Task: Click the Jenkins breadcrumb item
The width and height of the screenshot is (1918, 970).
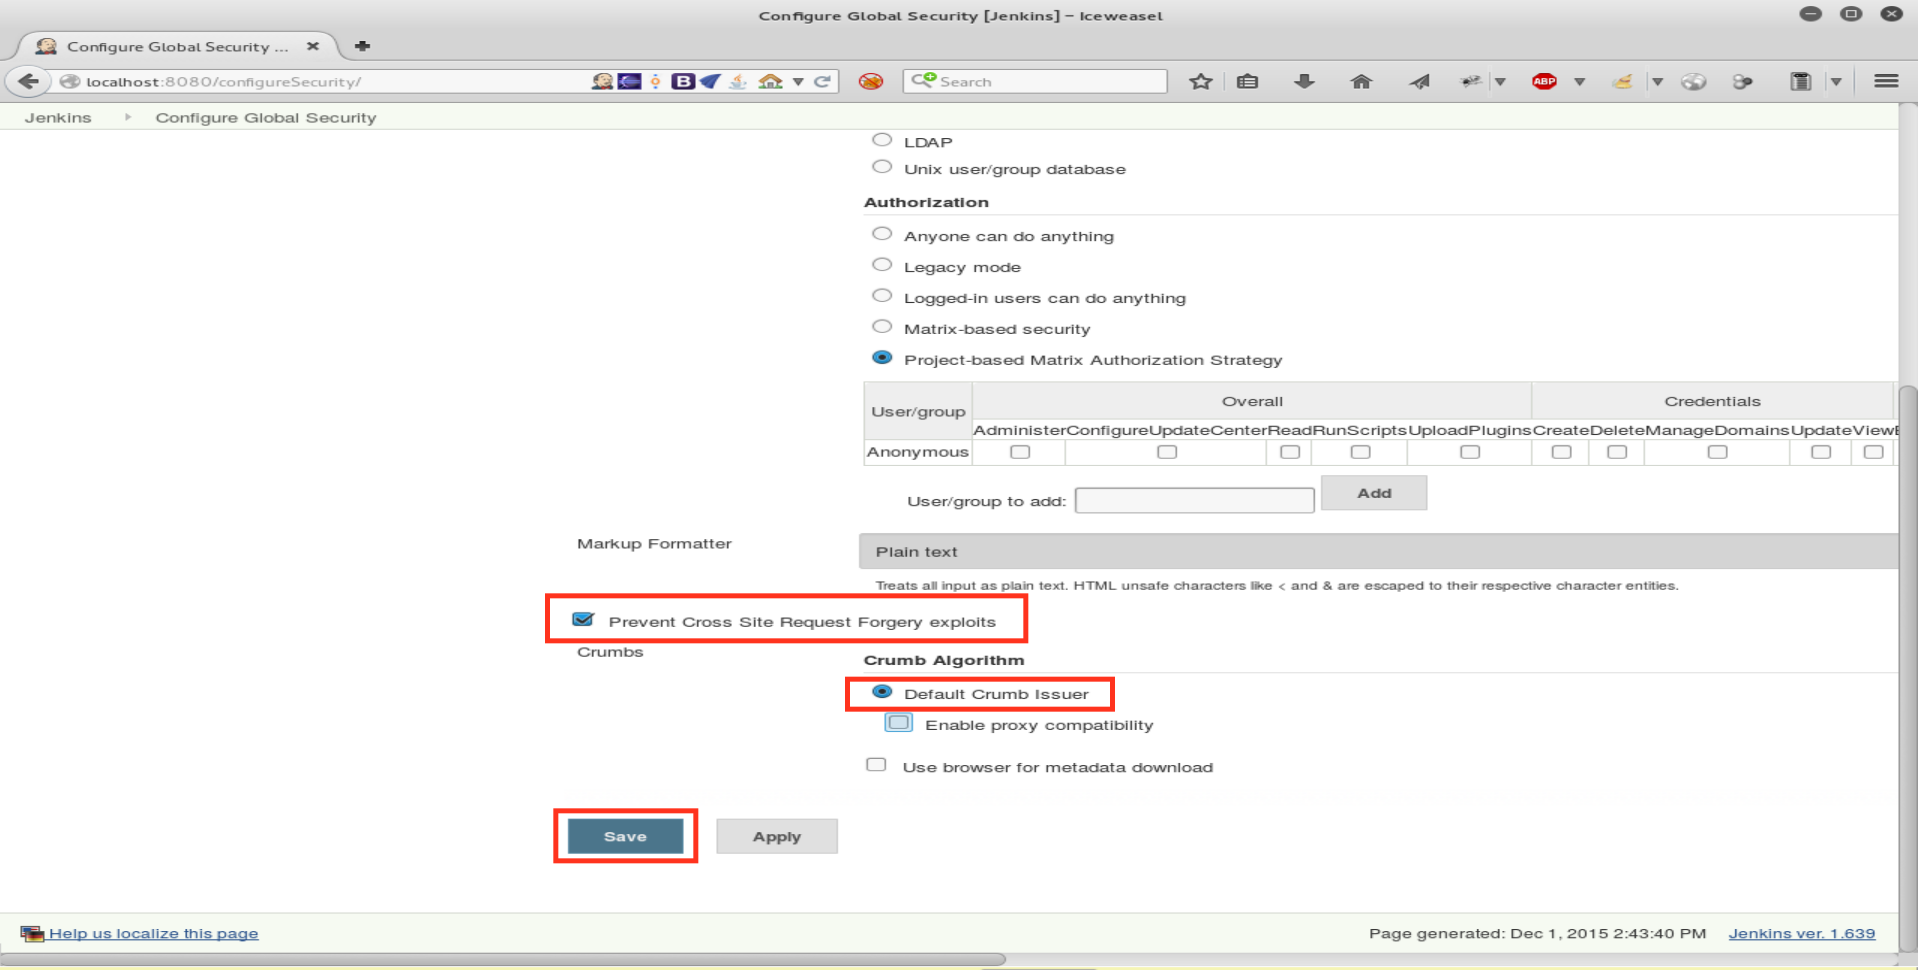Action: (x=58, y=117)
